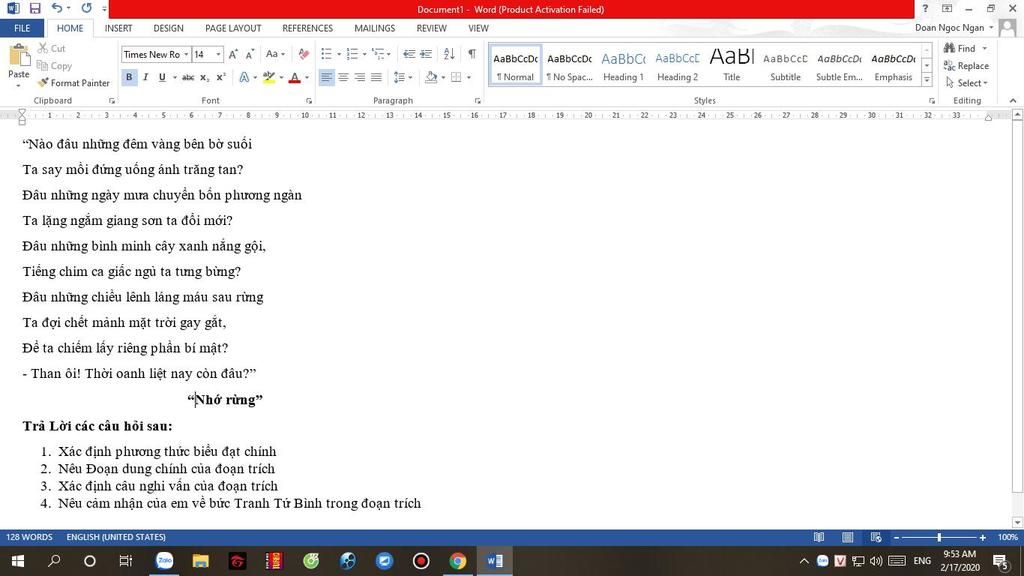The height and width of the screenshot is (576, 1024).
Task: Undo the last action
Action: coord(57,8)
